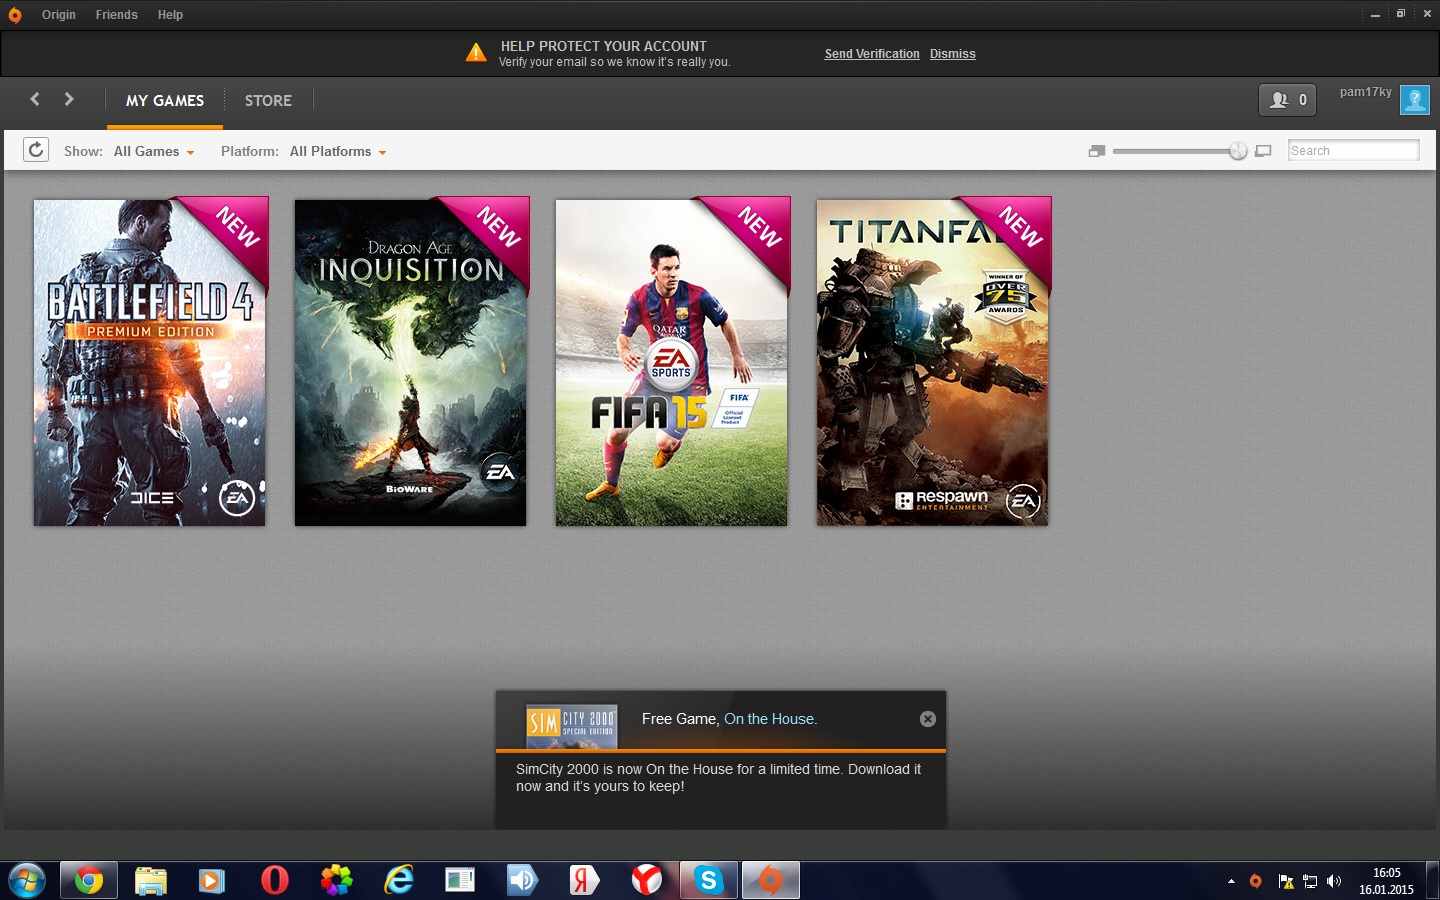Open the Help menu

(x=170, y=15)
